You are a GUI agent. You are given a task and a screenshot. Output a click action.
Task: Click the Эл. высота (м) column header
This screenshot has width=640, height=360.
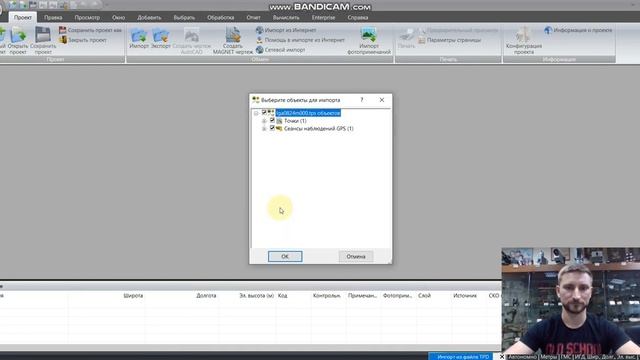point(256,296)
